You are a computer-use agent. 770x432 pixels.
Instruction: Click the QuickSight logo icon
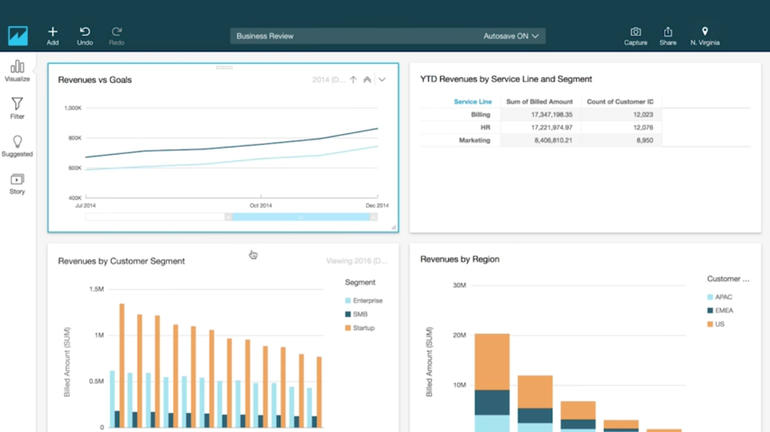[18, 36]
